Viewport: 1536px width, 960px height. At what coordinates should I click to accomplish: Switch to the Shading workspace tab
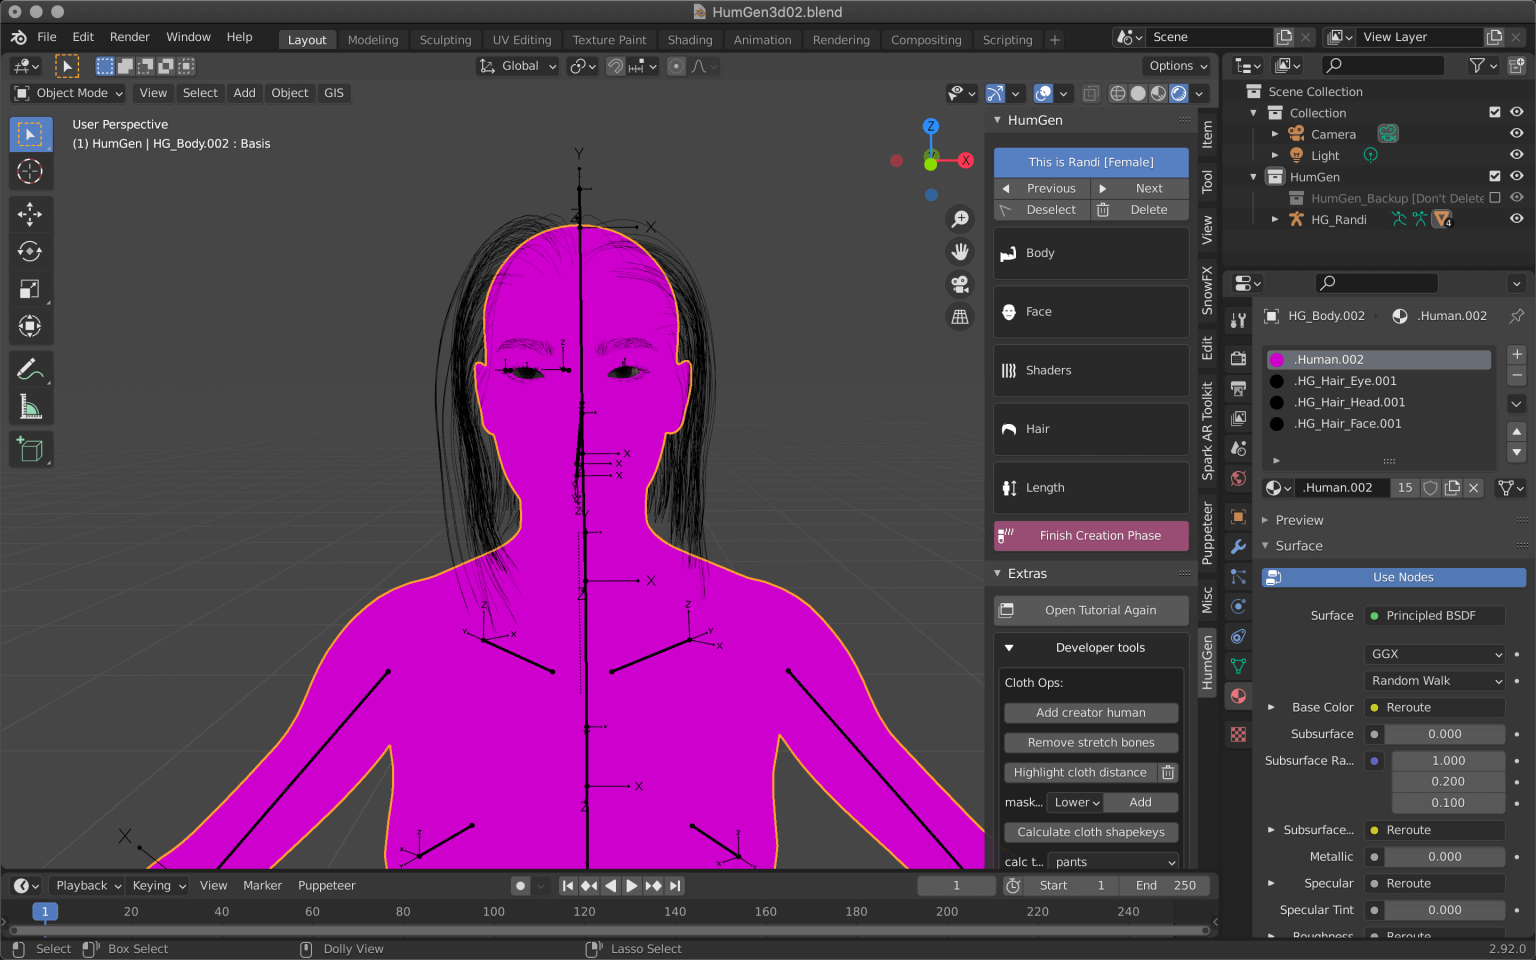(x=690, y=40)
